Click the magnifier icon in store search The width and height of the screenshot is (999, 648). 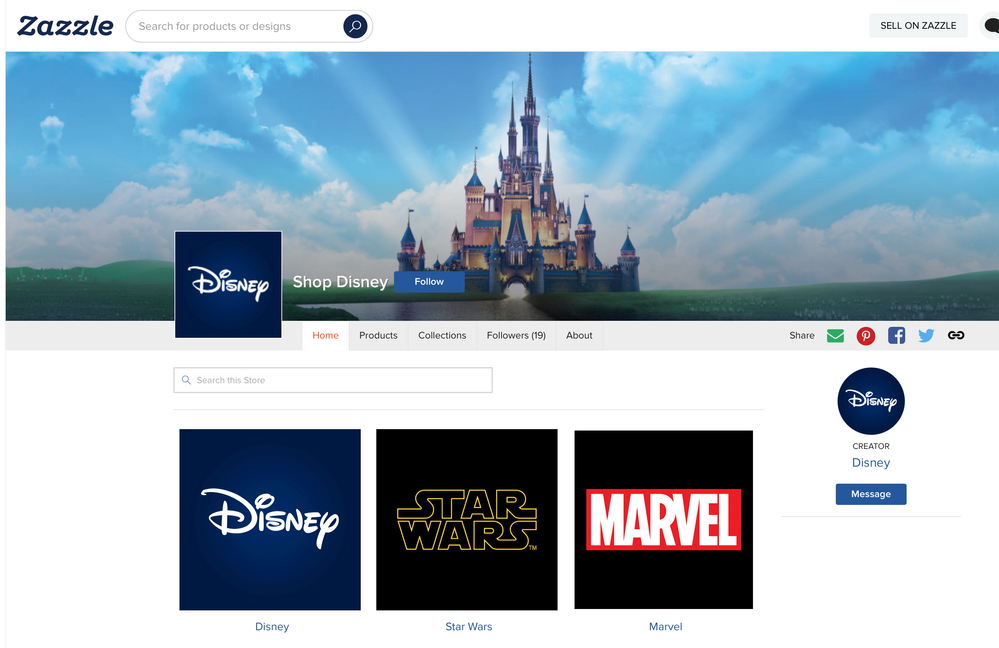point(186,380)
